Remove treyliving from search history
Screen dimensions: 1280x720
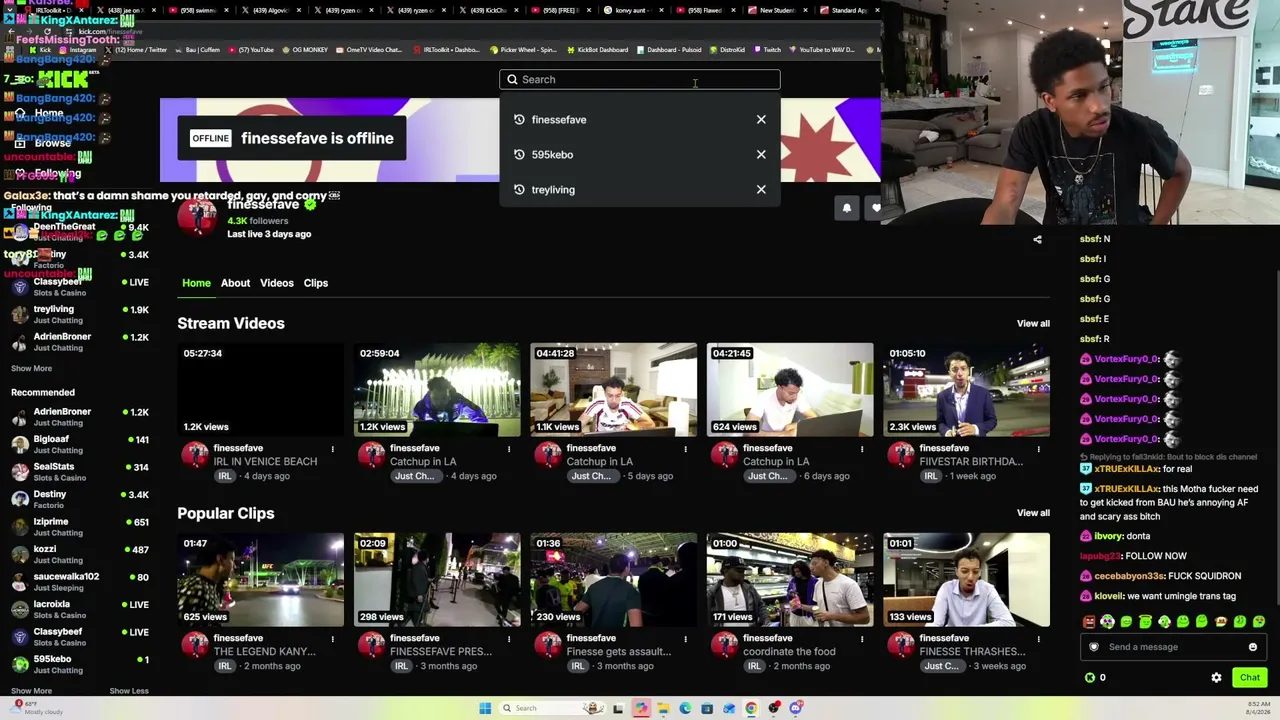761,190
